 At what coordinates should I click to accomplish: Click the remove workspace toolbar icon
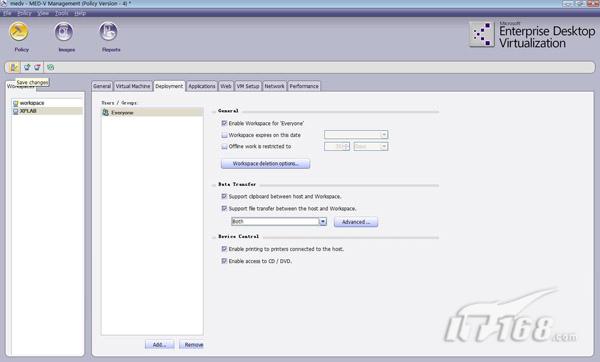(37, 67)
